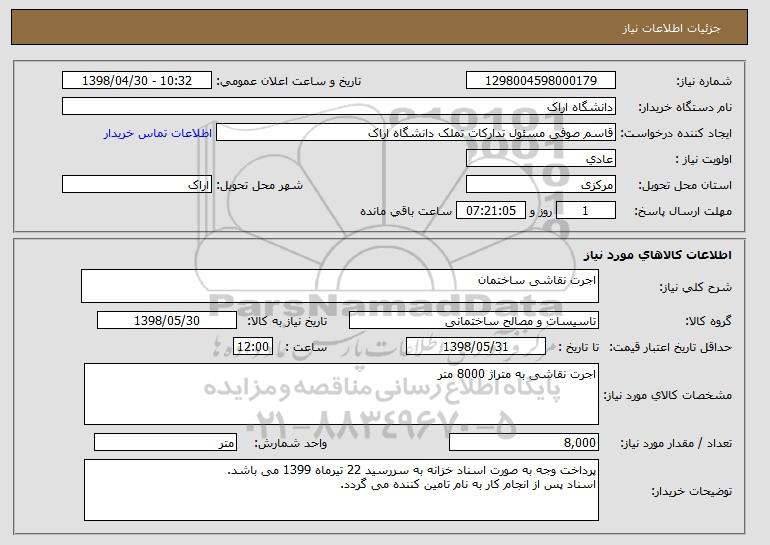Click the label حداقل تاریخ اعتبار قیمت
Screen dimensions: 770x545
pos(671,348)
